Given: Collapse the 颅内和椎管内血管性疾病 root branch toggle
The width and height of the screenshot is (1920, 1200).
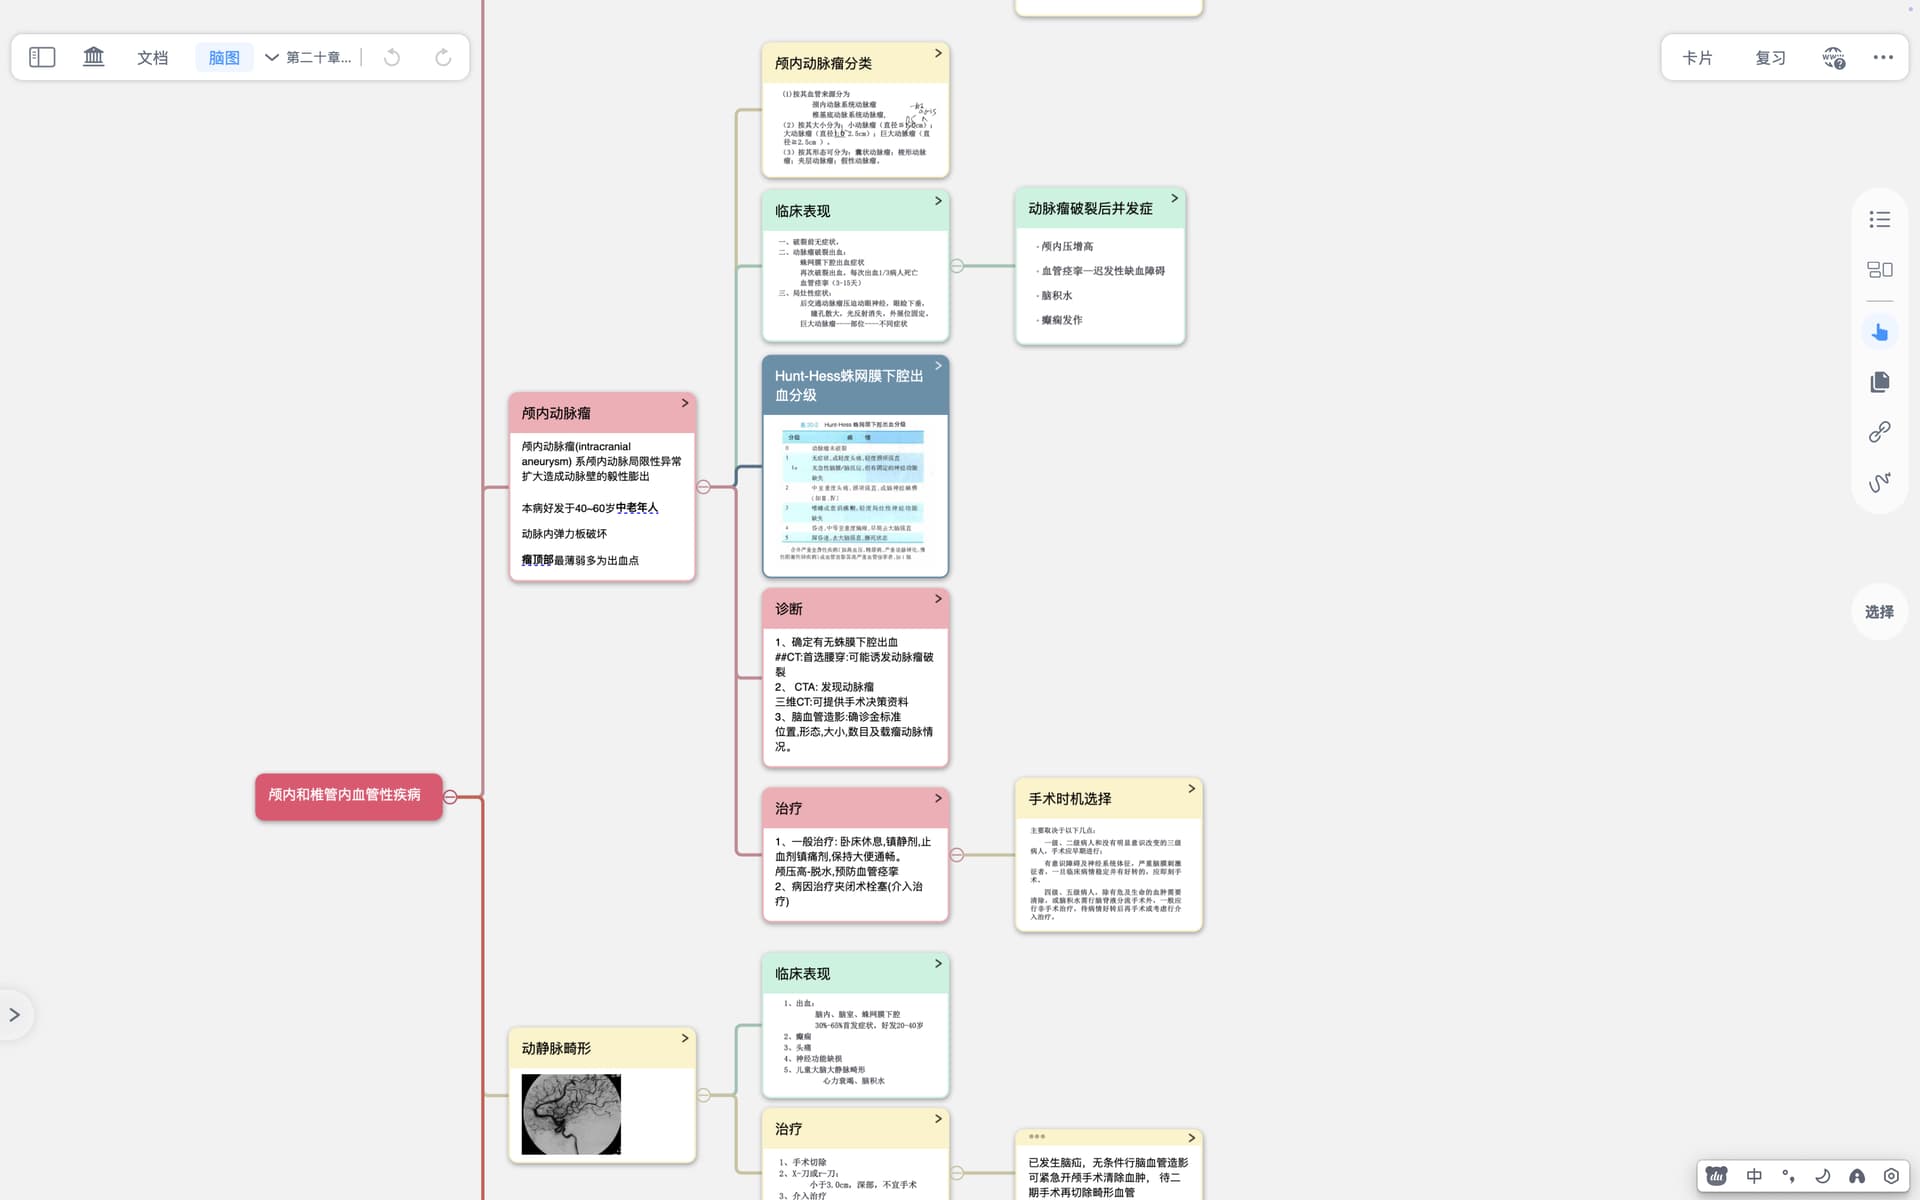Looking at the screenshot, I should click(450, 797).
